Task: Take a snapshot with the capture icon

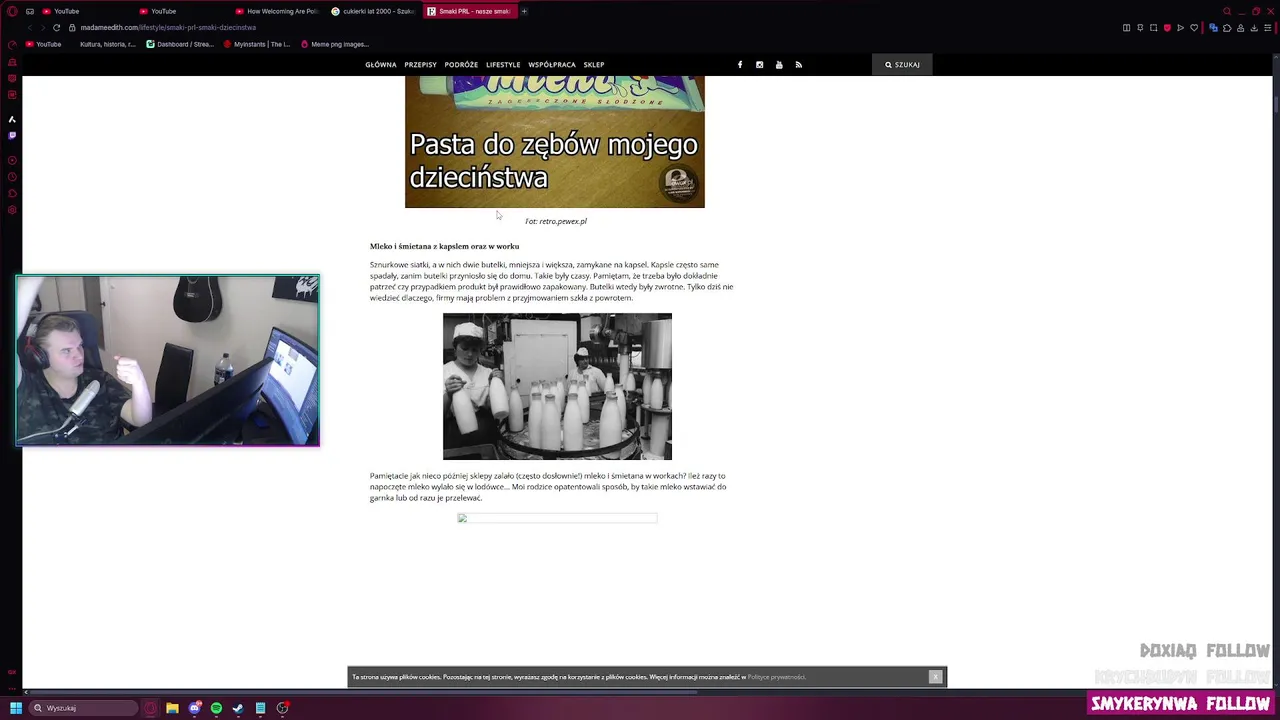Action: coord(1153,28)
